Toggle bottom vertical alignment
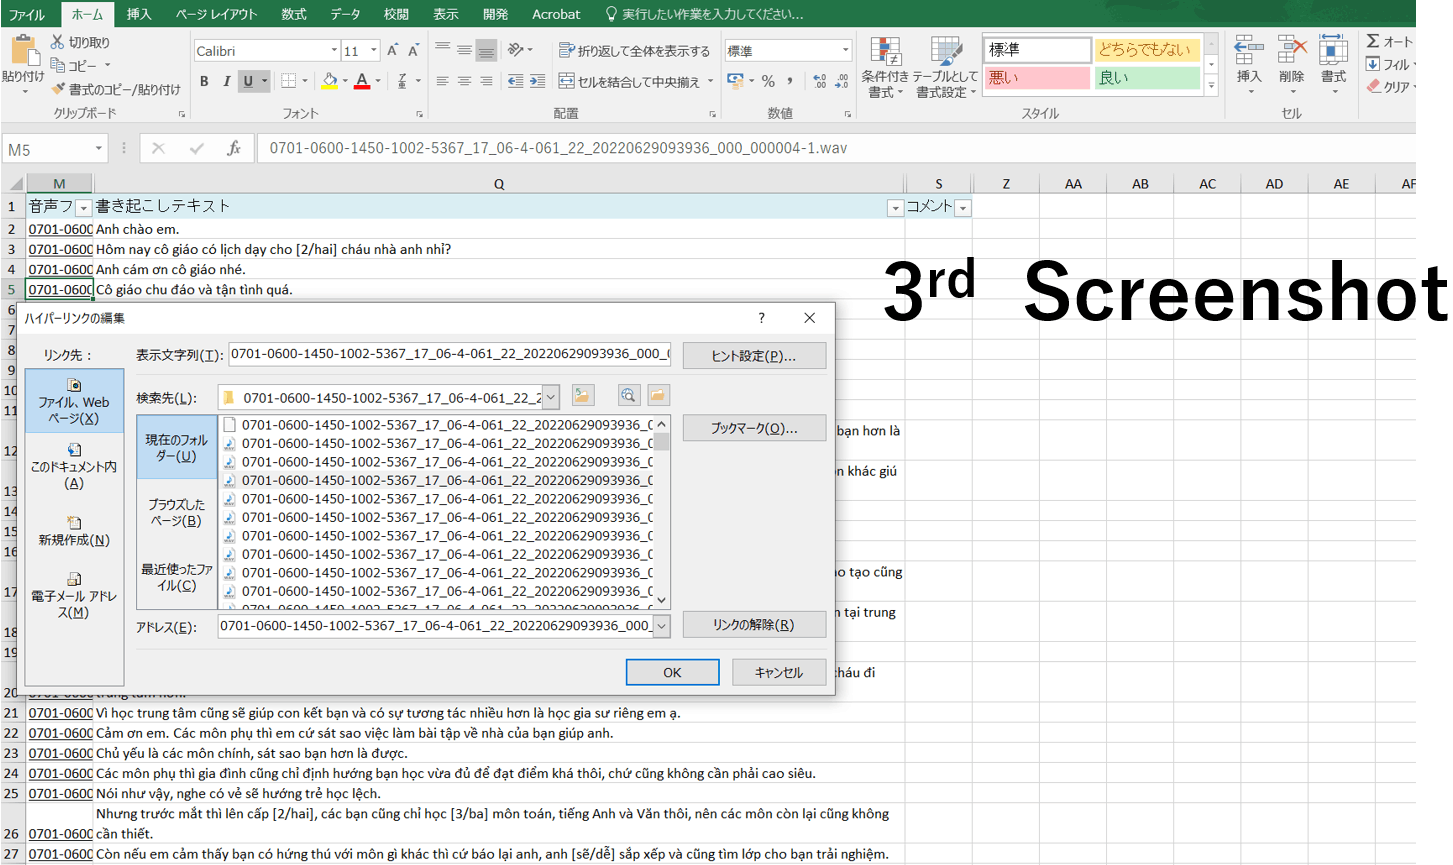Image resolution: width=1453 pixels, height=865 pixels. tap(486, 50)
